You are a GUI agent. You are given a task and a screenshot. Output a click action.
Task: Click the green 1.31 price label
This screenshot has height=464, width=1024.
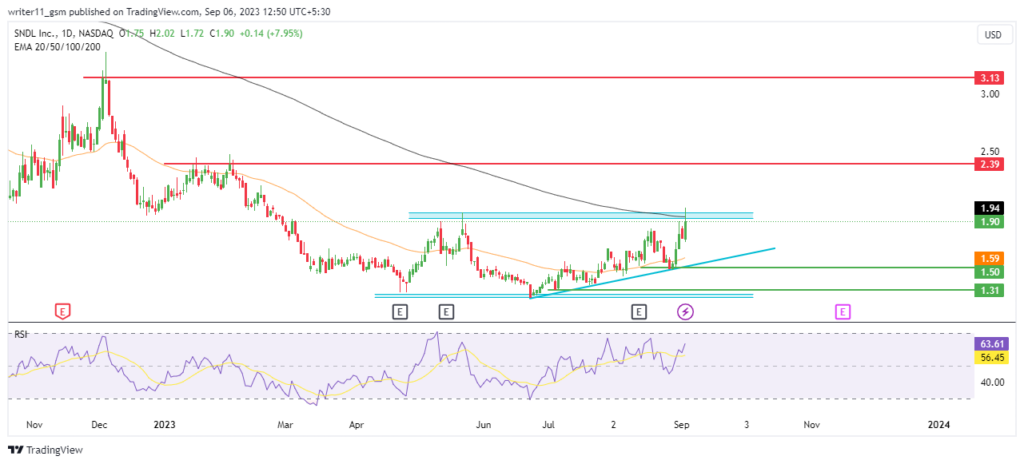coord(989,290)
